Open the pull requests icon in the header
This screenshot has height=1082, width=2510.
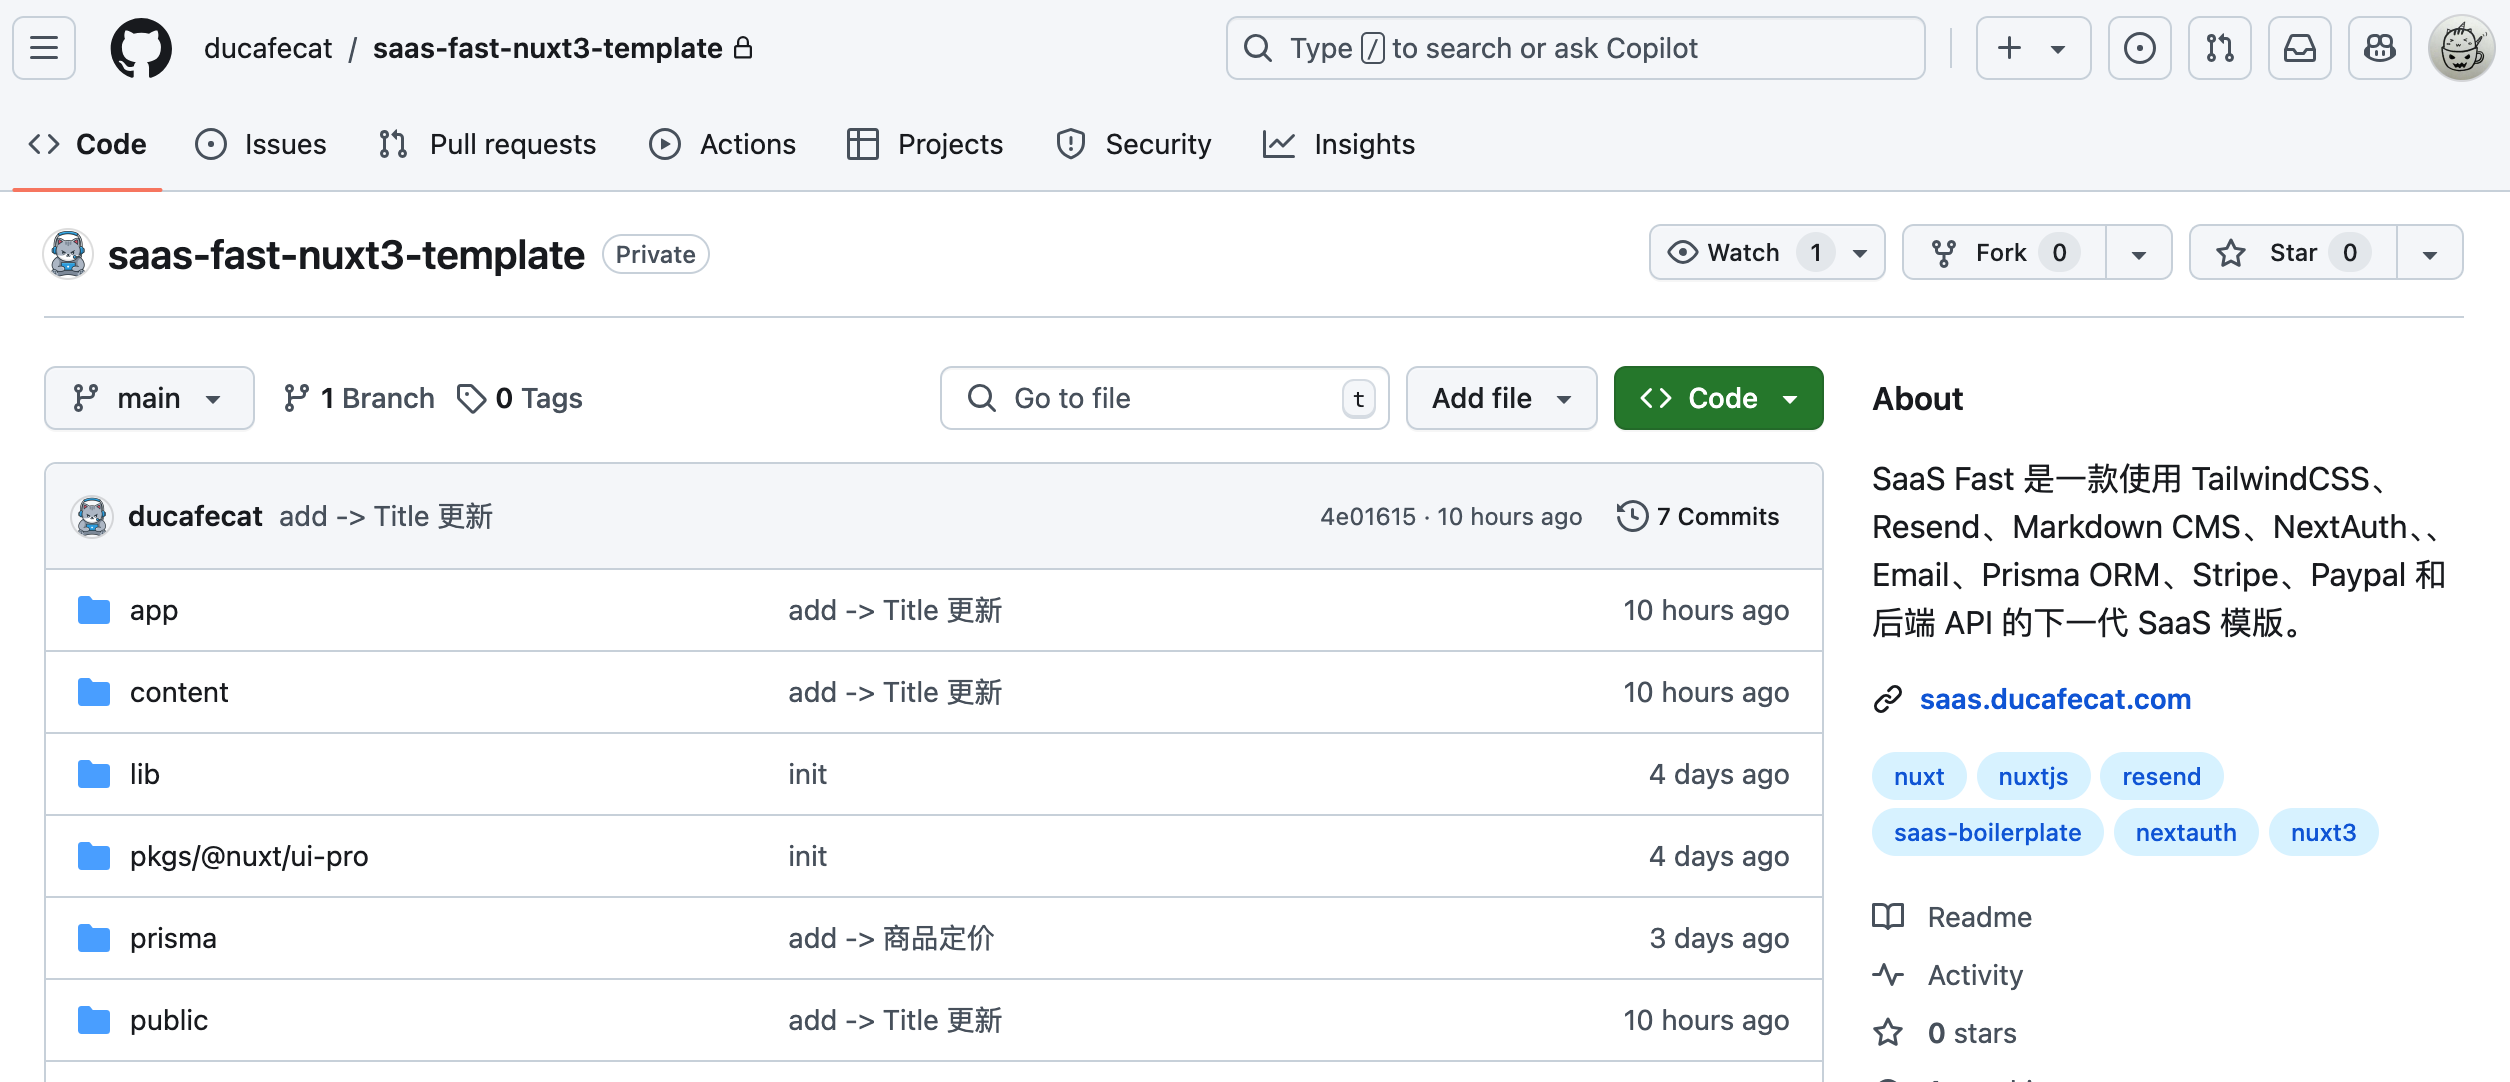point(2219,48)
